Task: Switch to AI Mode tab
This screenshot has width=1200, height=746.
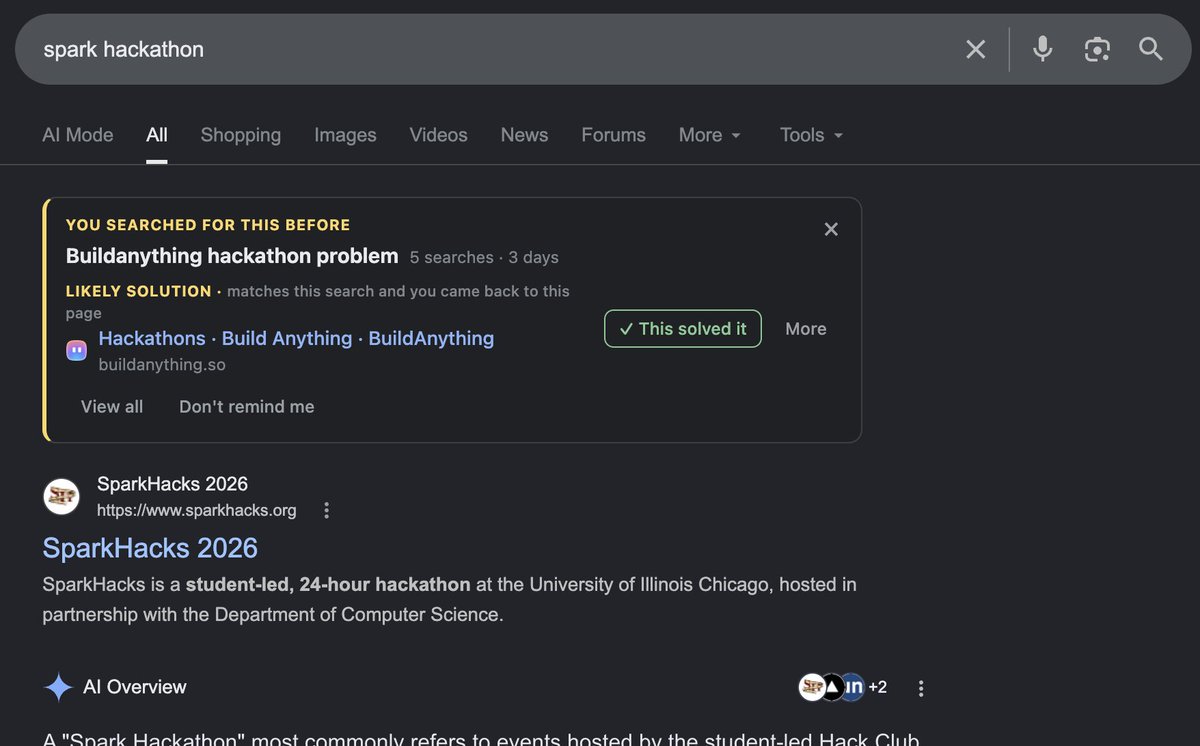Action: [x=78, y=135]
